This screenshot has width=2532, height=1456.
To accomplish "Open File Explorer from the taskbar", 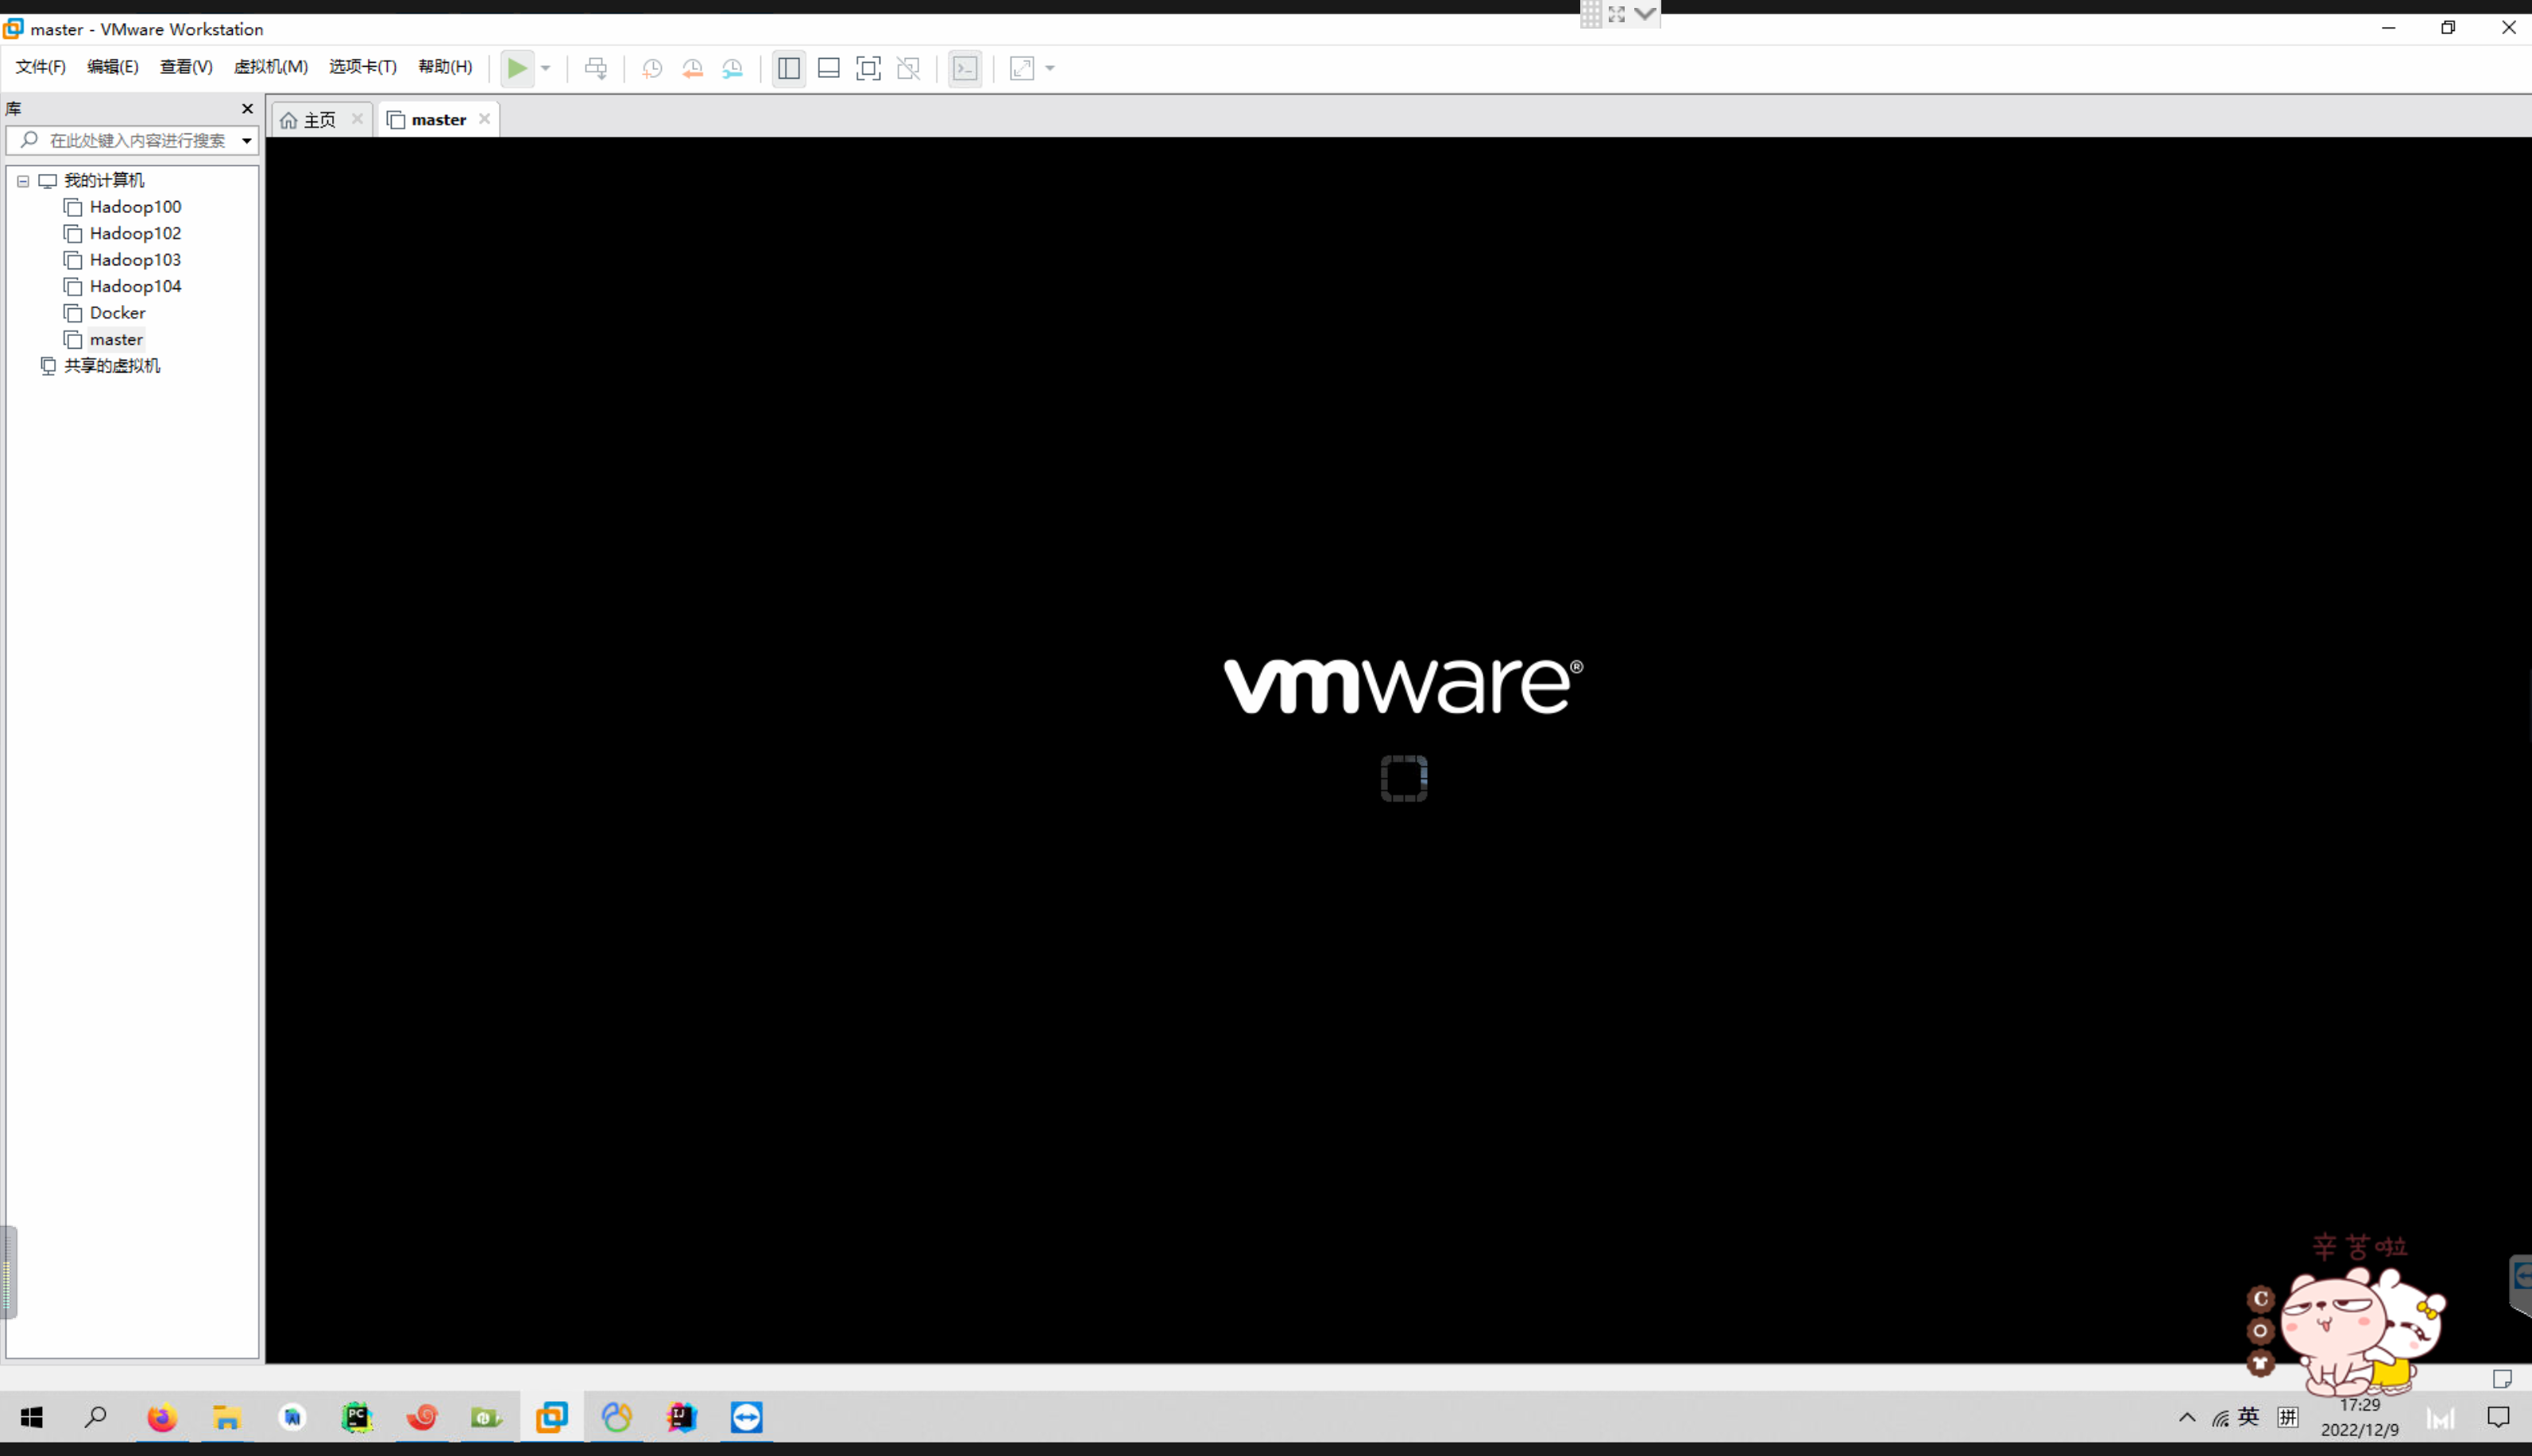I will 227,1417.
